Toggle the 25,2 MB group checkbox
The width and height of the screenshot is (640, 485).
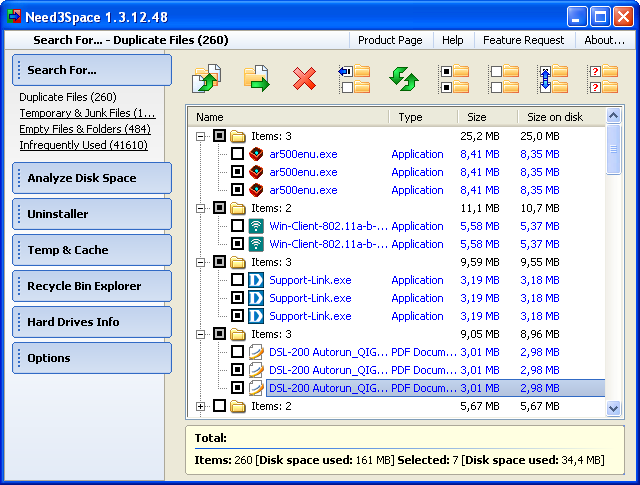[x=219, y=136]
